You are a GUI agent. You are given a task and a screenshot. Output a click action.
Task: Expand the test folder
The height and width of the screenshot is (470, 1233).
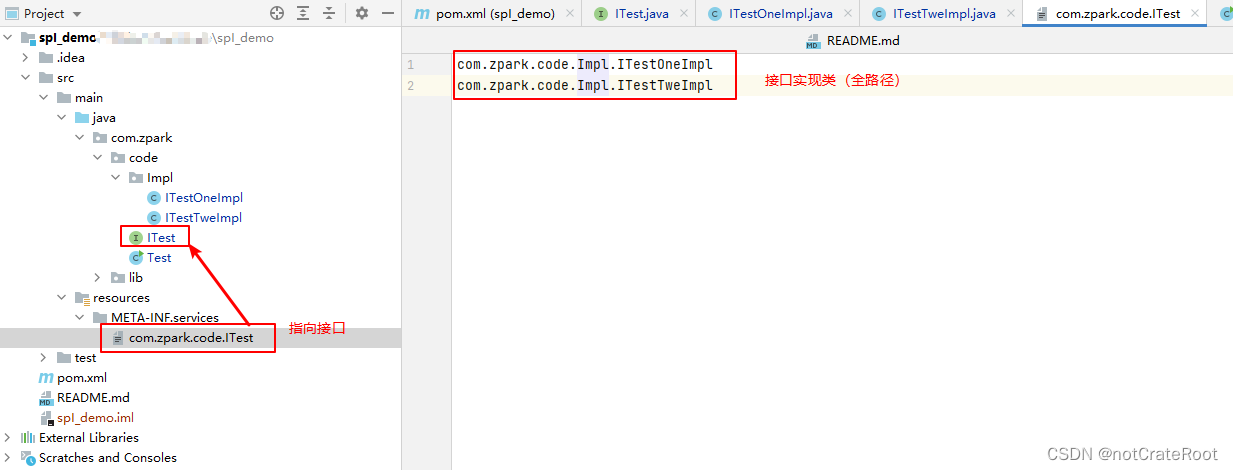(x=45, y=357)
